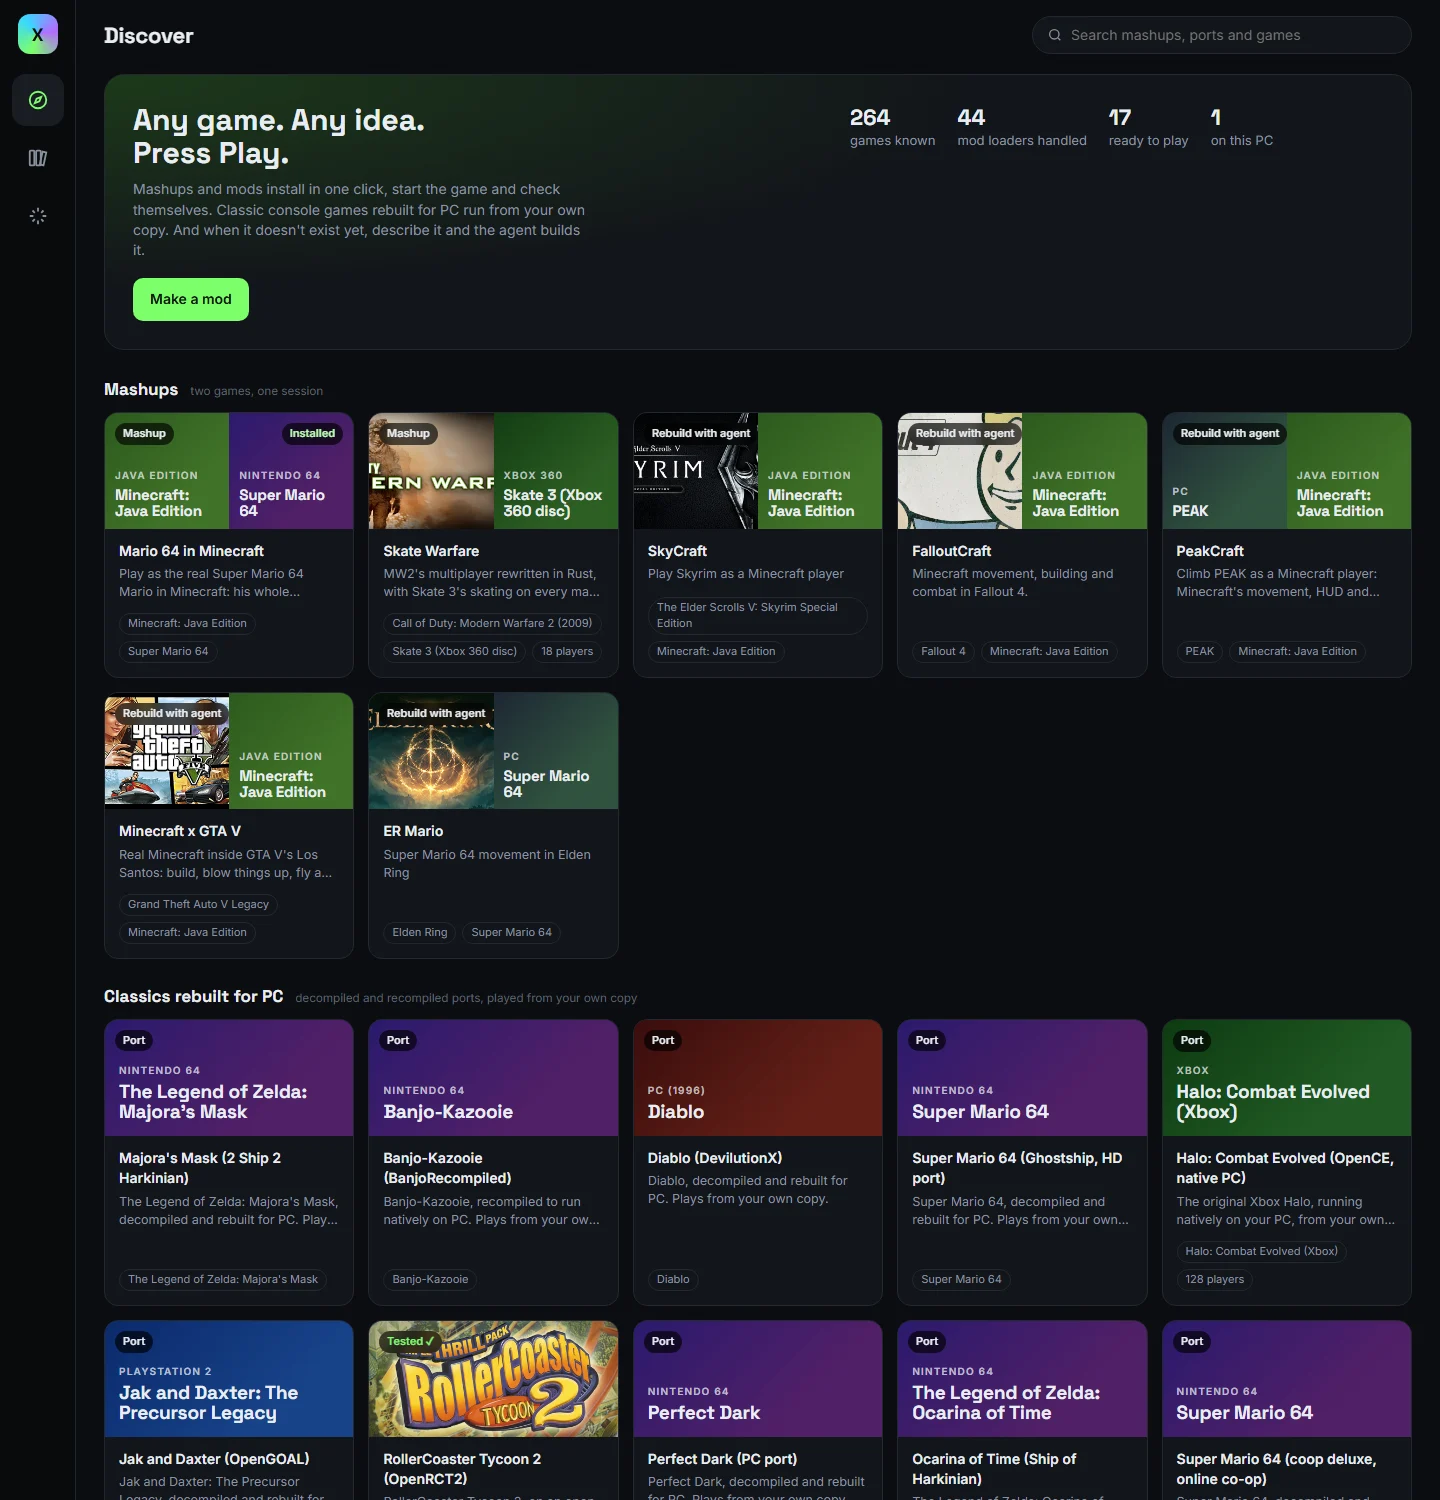Open the SkyCraft mashup title

677,551
